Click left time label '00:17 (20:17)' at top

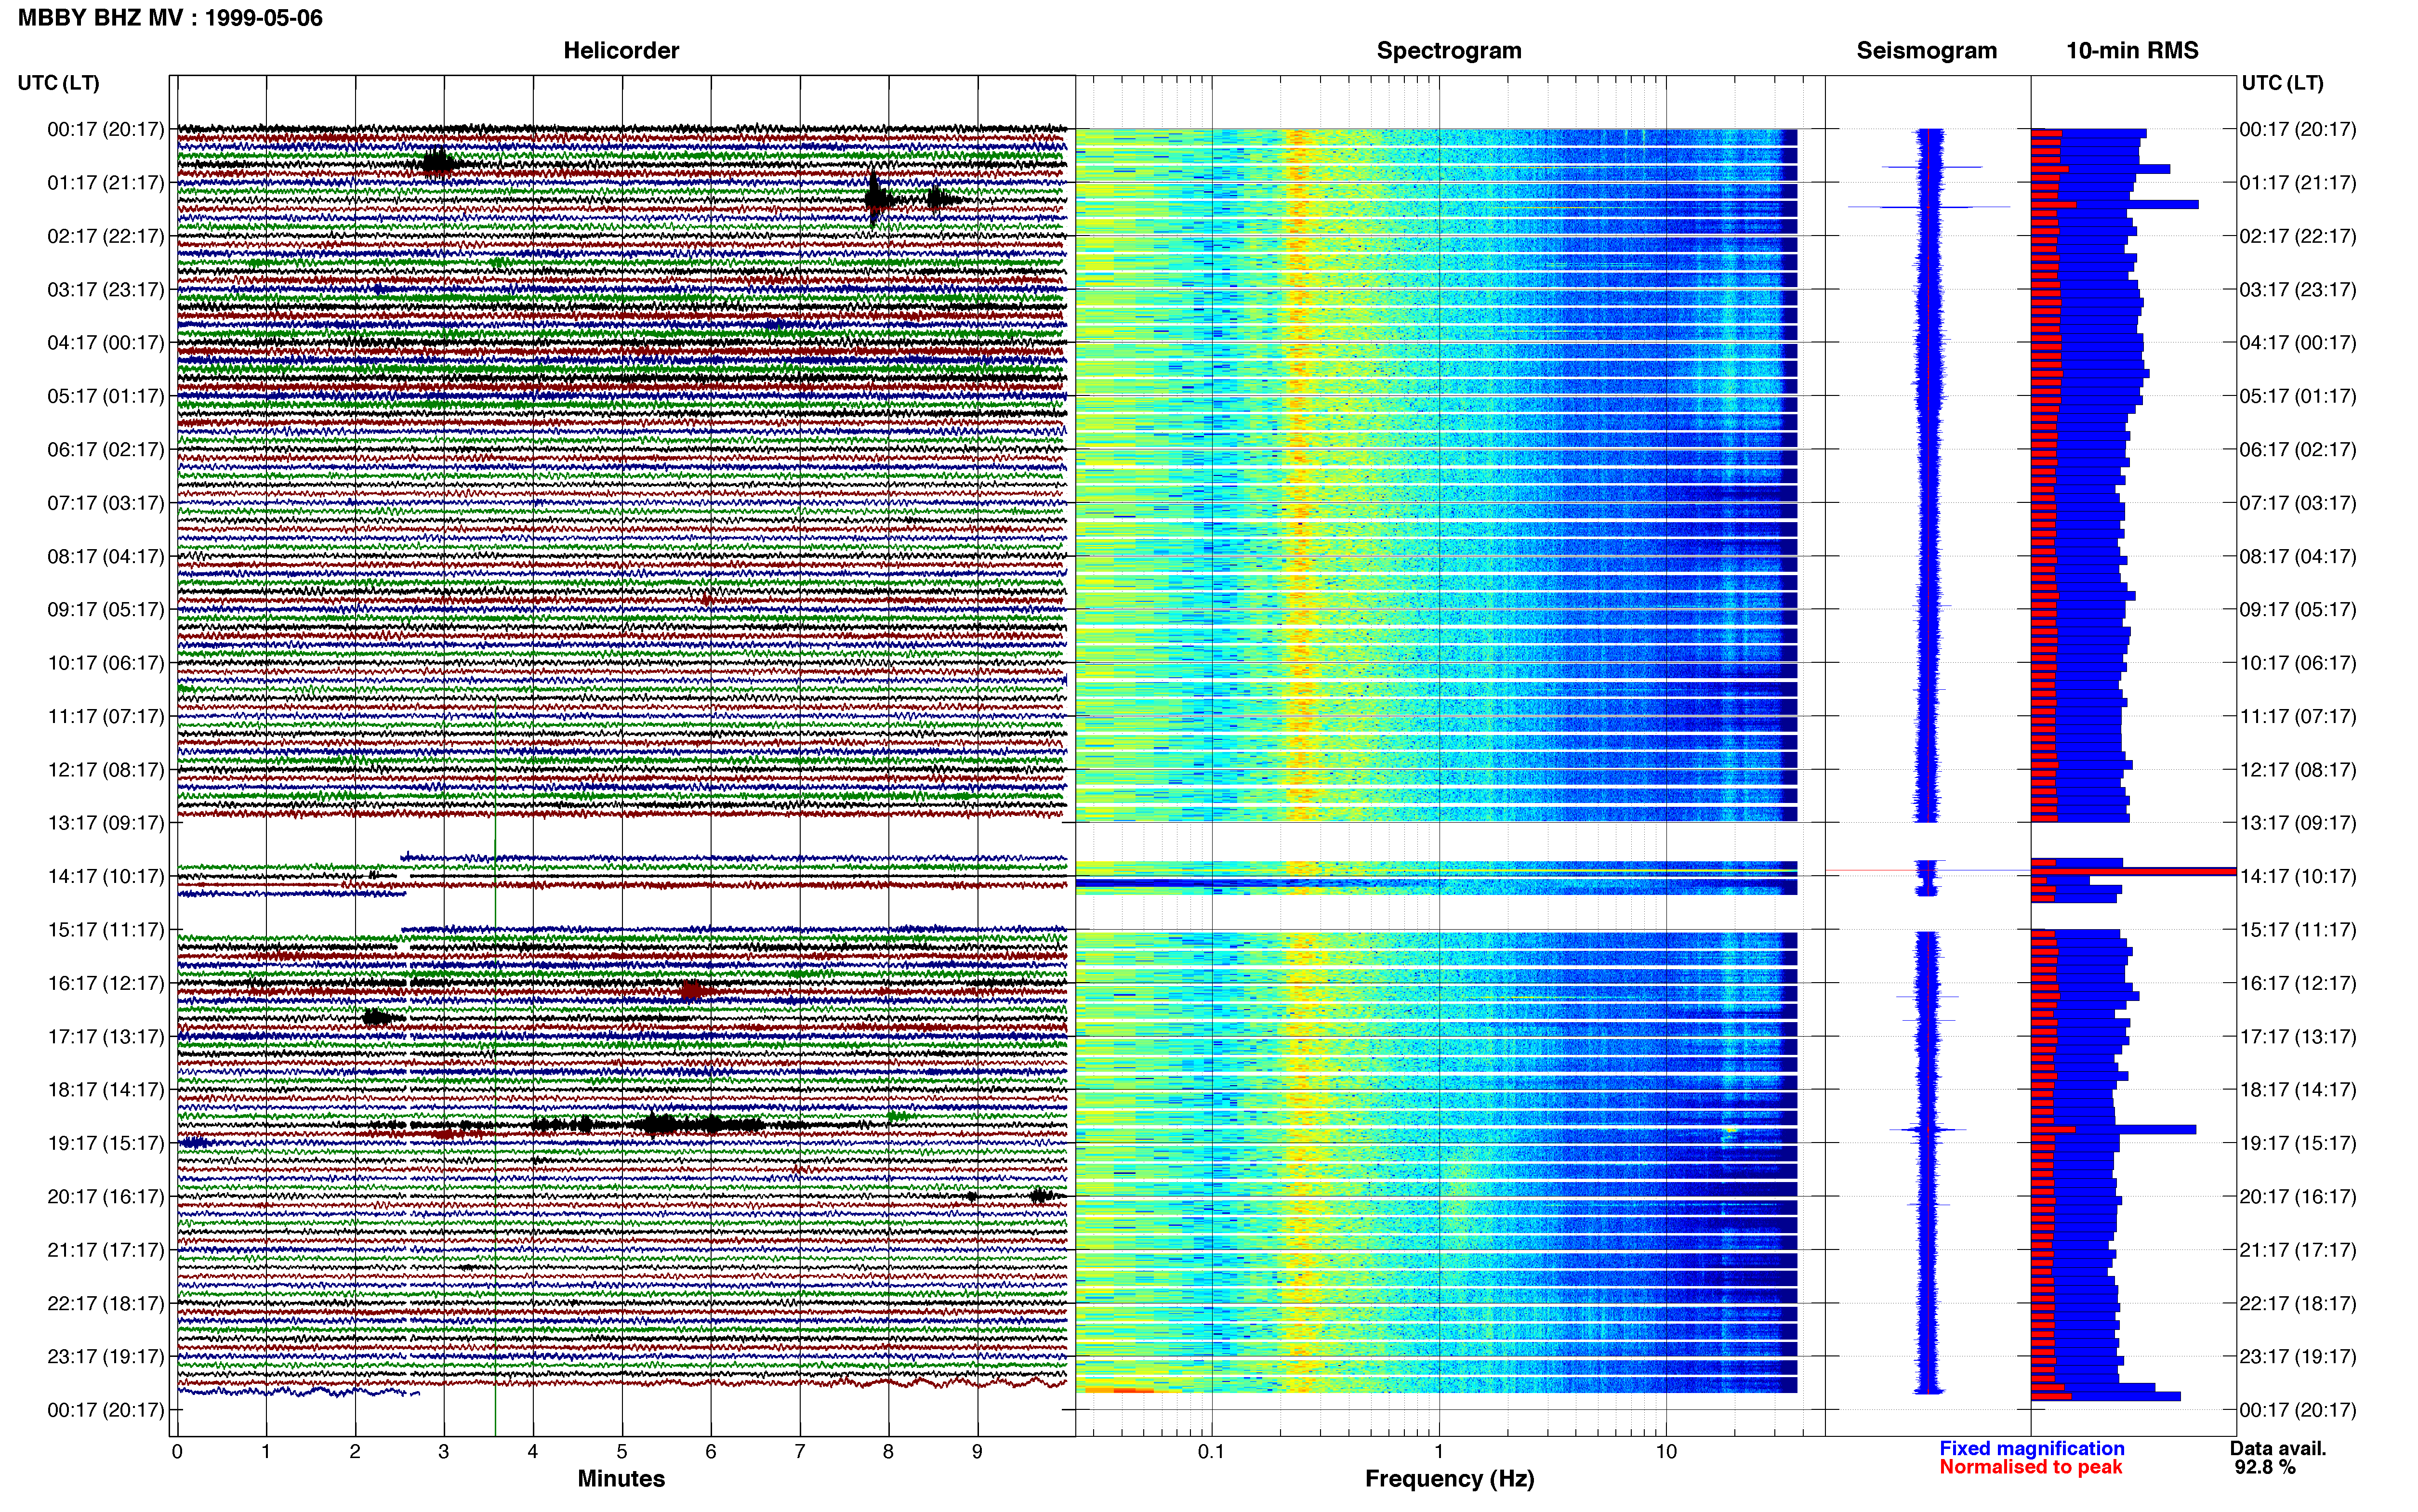pyautogui.click(x=106, y=129)
